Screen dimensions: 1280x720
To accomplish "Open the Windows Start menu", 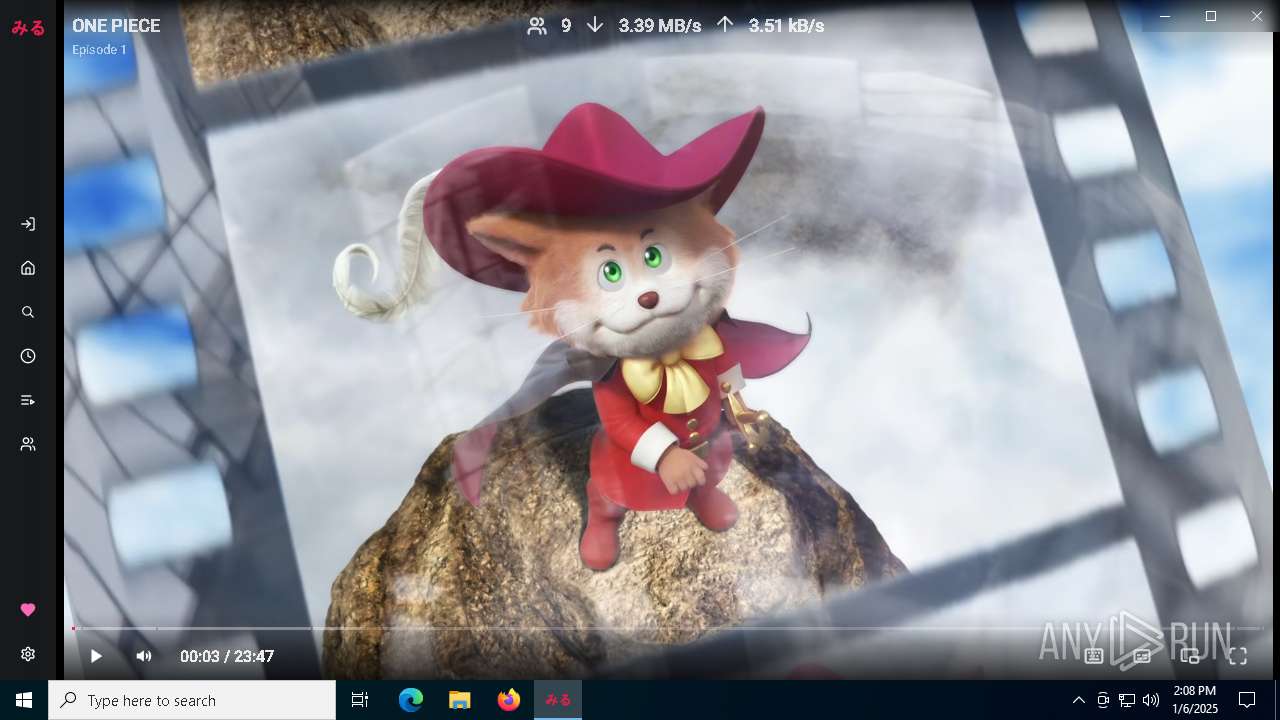I will point(24,700).
